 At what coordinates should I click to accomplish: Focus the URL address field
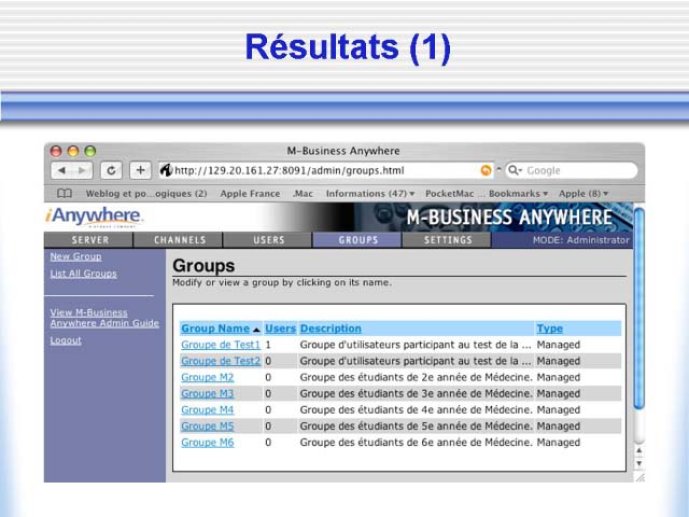tap(326, 170)
